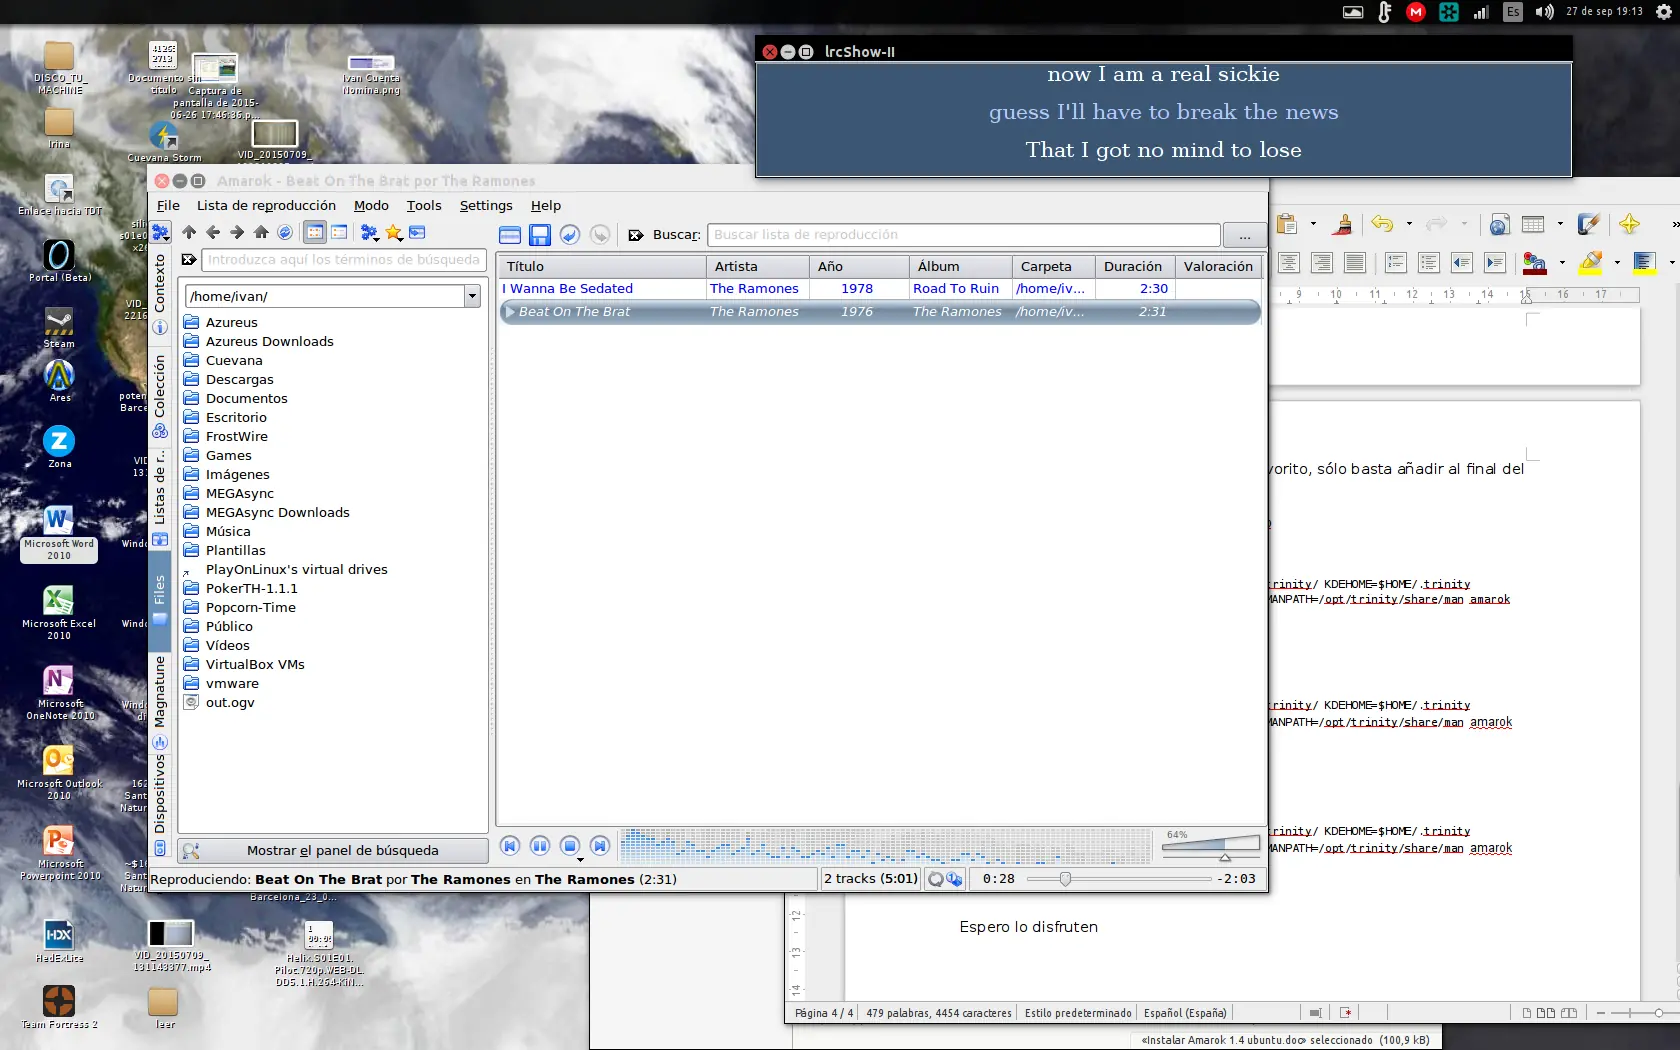Clear the playlist search filter

click(x=635, y=235)
